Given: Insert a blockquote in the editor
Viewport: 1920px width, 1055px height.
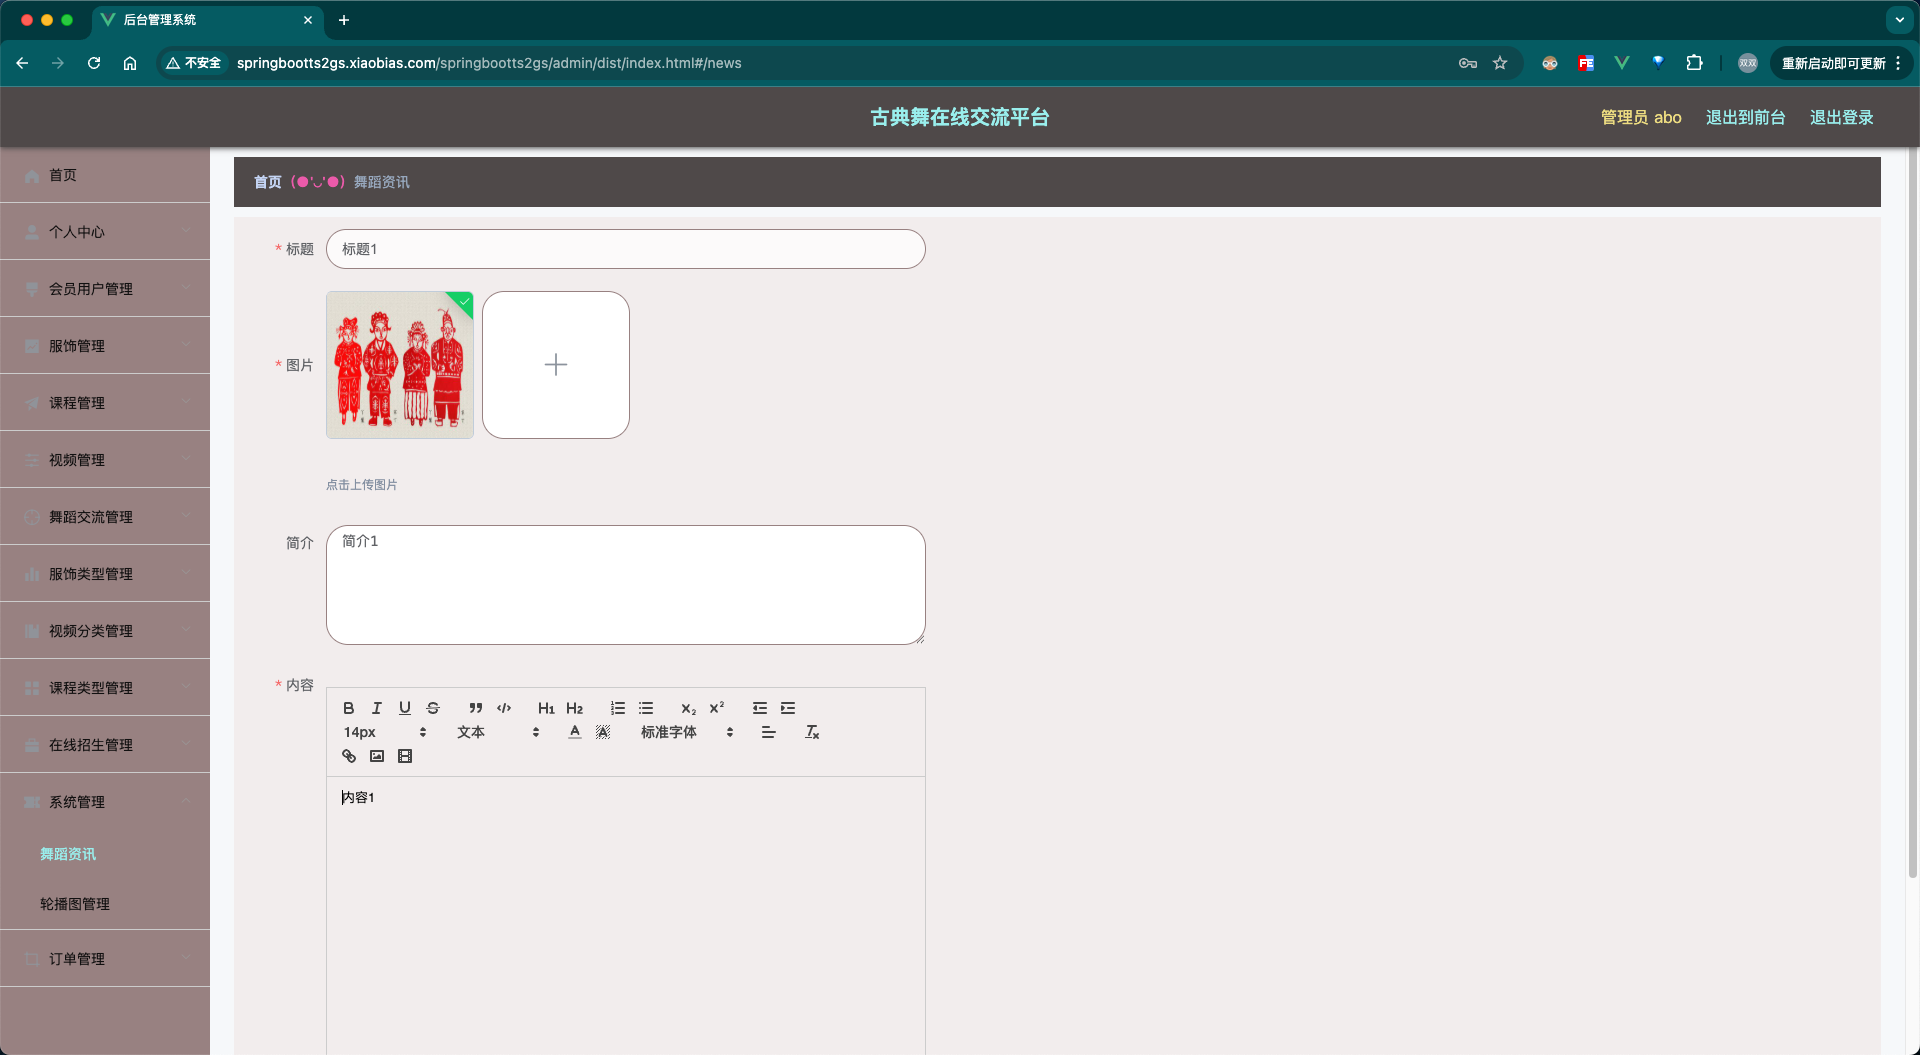Looking at the screenshot, I should (x=476, y=708).
